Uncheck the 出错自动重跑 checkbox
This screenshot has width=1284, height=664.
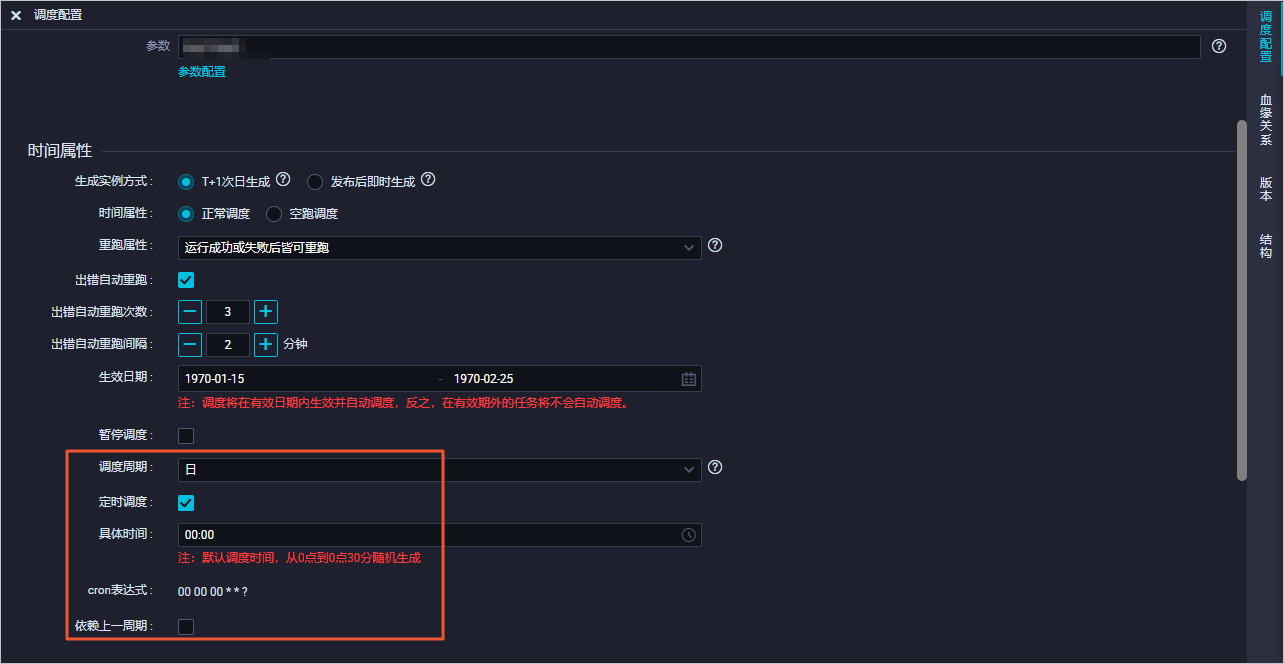pyautogui.click(x=186, y=280)
